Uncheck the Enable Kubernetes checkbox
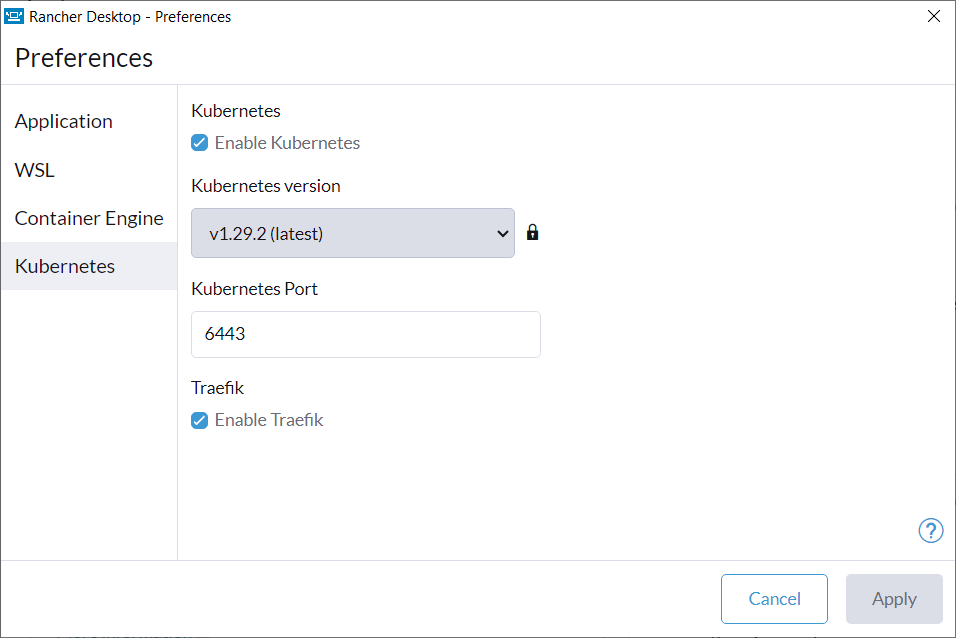Viewport: 956px width, 638px height. [x=199, y=143]
